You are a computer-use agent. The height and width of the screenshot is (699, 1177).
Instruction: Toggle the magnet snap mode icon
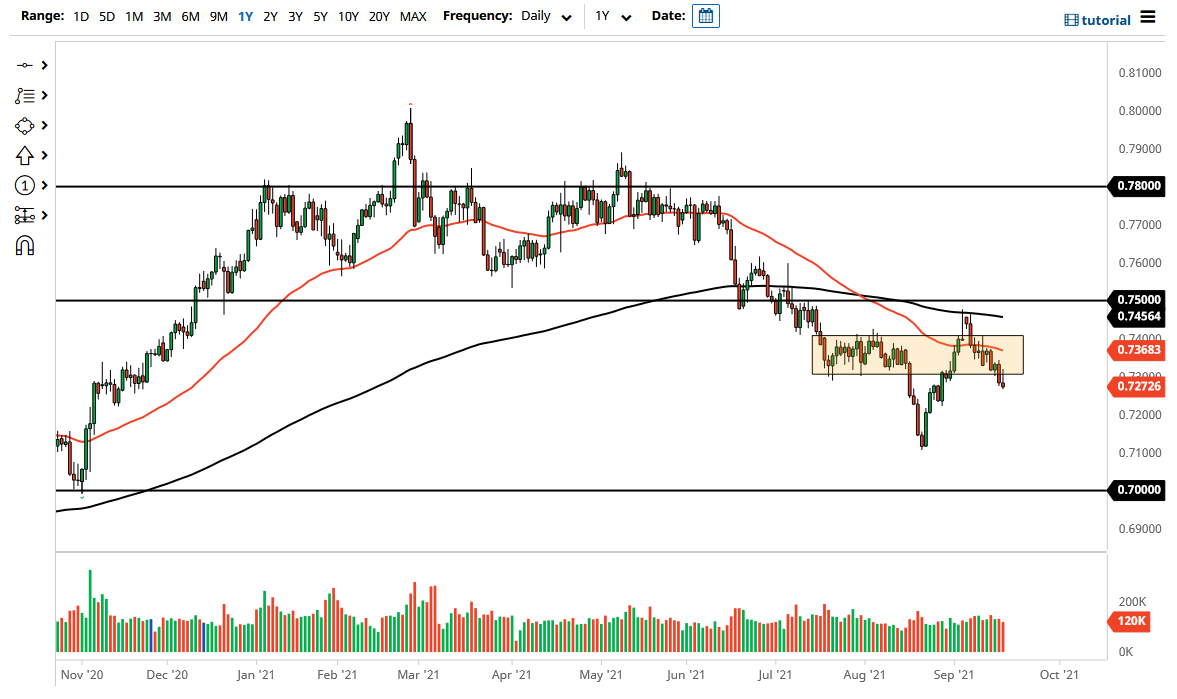(x=24, y=246)
